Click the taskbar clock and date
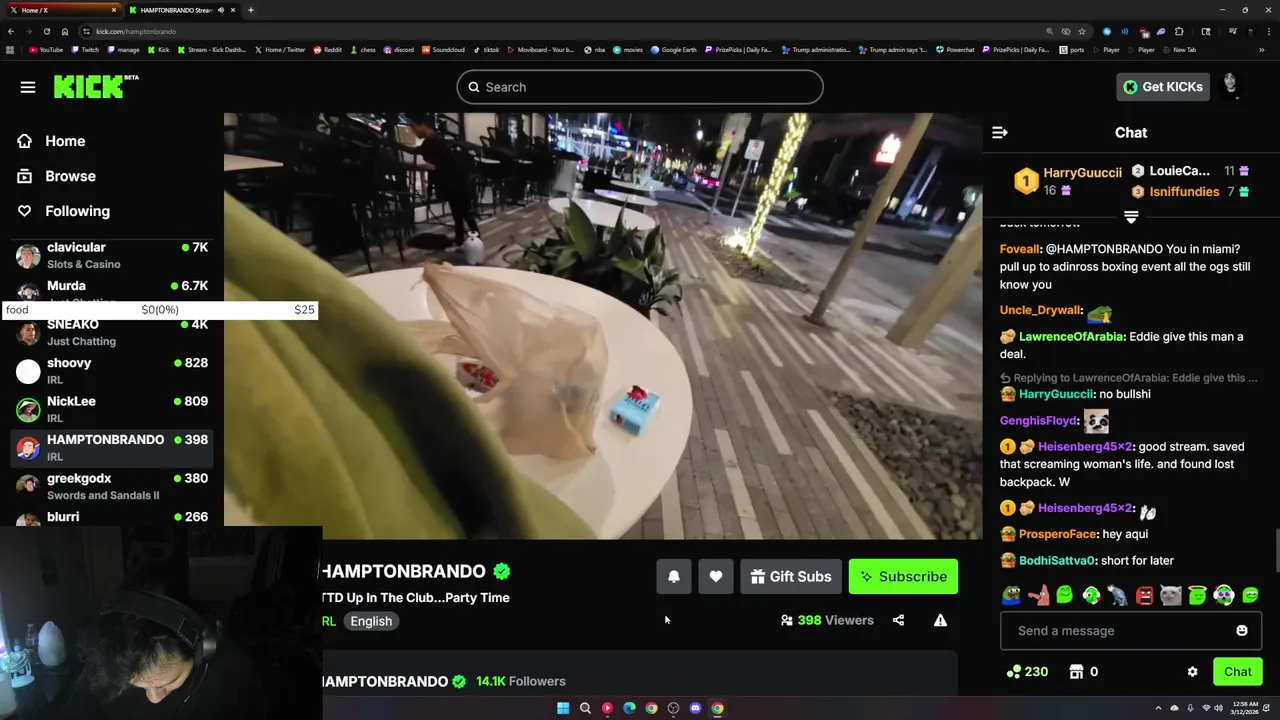This screenshot has width=1280, height=720. pos(1246,708)
